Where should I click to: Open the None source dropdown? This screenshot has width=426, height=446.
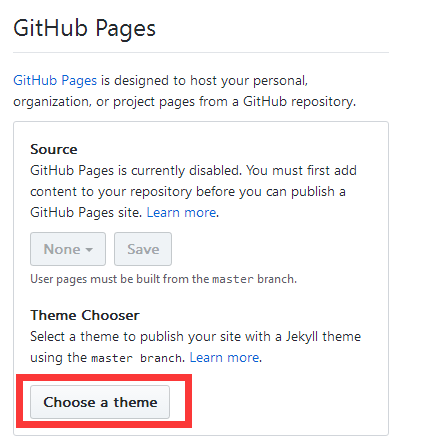click(x=68, y=249)
